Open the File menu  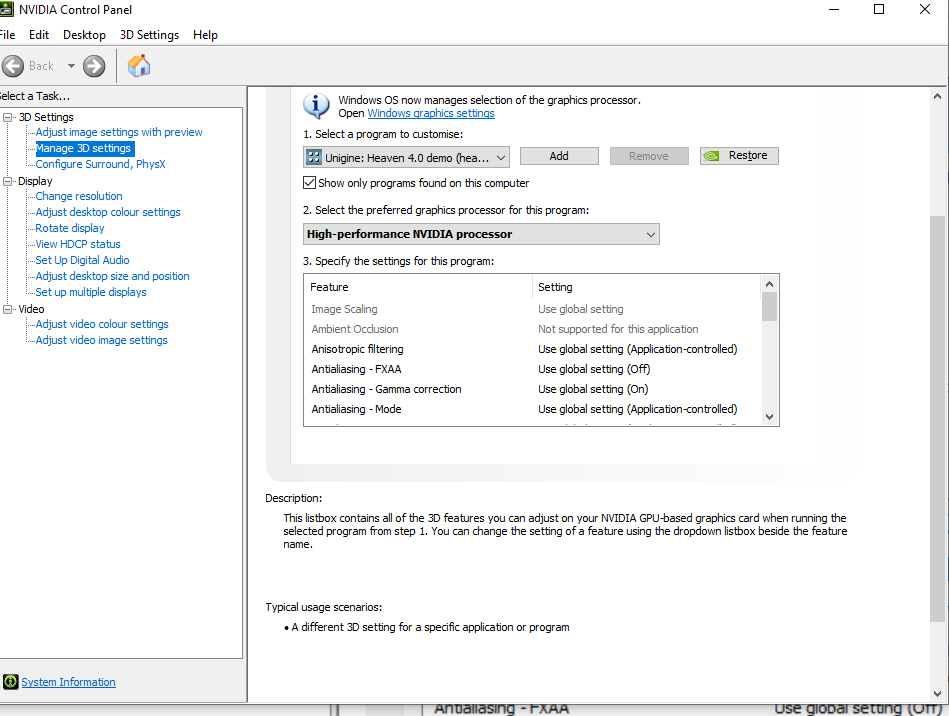pyautogui.click(x=7, y=35)
